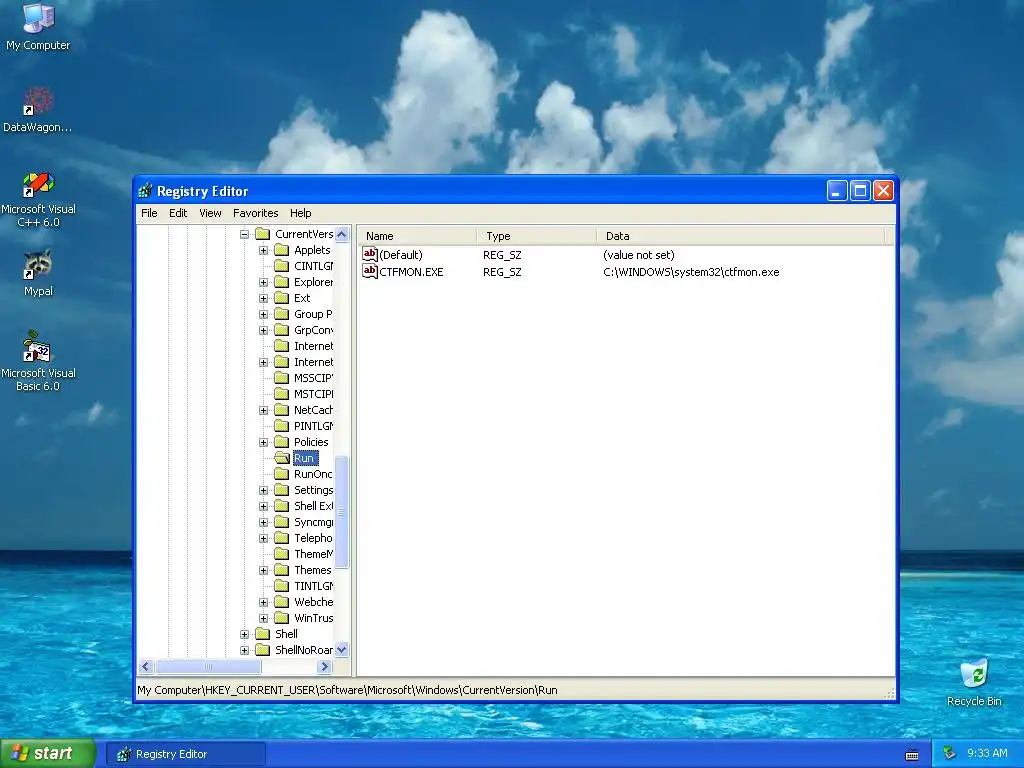Click the 9:33 AM taskbar clock
This screenshot has height=768, width=1024.
[x=987, y=754]
